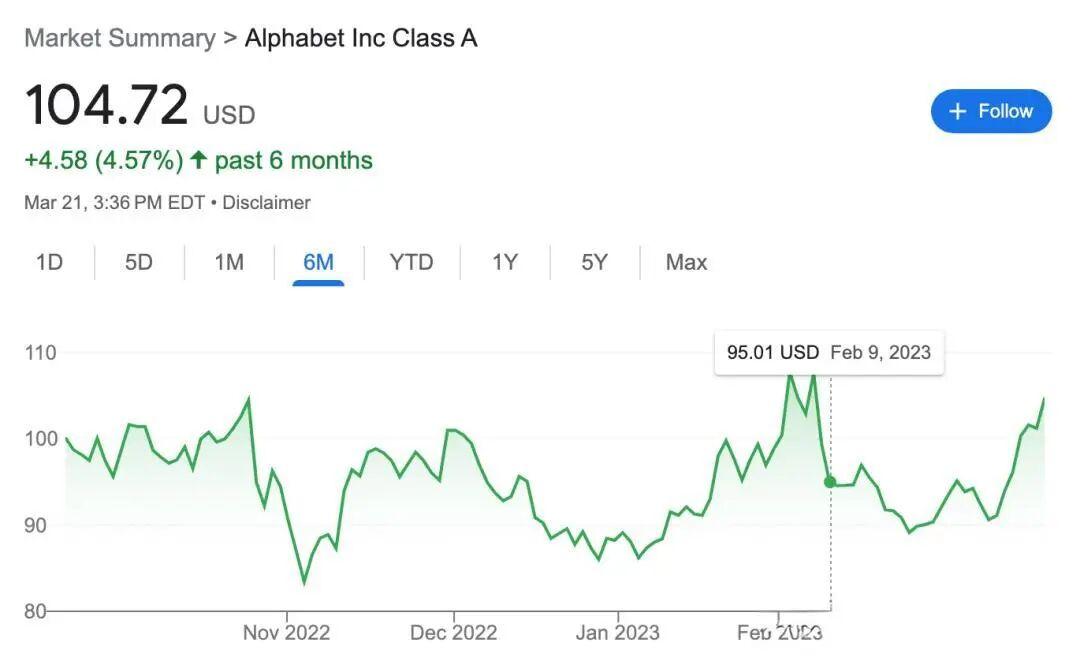Click the active 6M range tab
This screenshot has width=1080, height=661.
tap(318, 262)
